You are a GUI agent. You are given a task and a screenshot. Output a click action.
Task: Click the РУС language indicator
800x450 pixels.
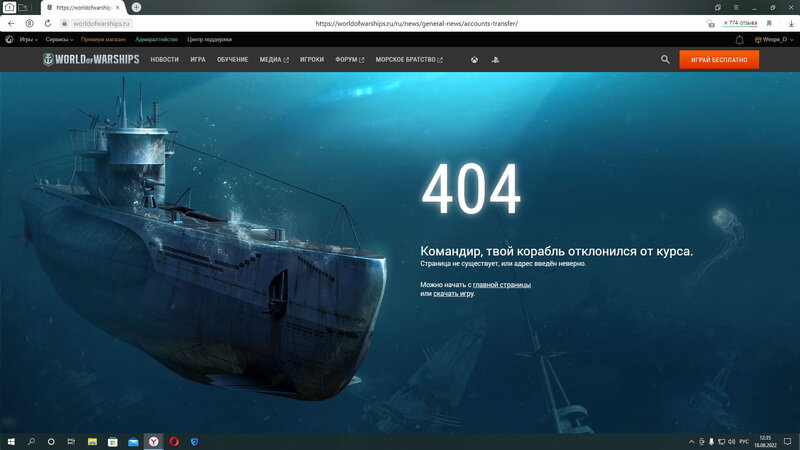tap(744, 441)
